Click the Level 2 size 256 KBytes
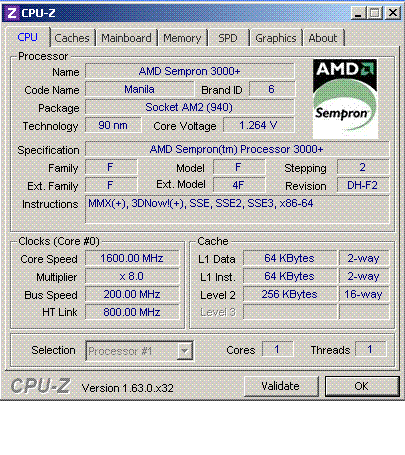 [290, 294]
